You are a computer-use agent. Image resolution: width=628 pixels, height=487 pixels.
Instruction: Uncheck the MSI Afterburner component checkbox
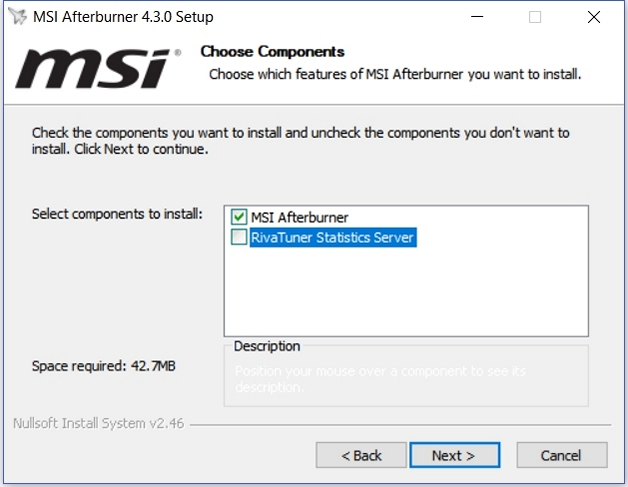[x=239, y=217]
